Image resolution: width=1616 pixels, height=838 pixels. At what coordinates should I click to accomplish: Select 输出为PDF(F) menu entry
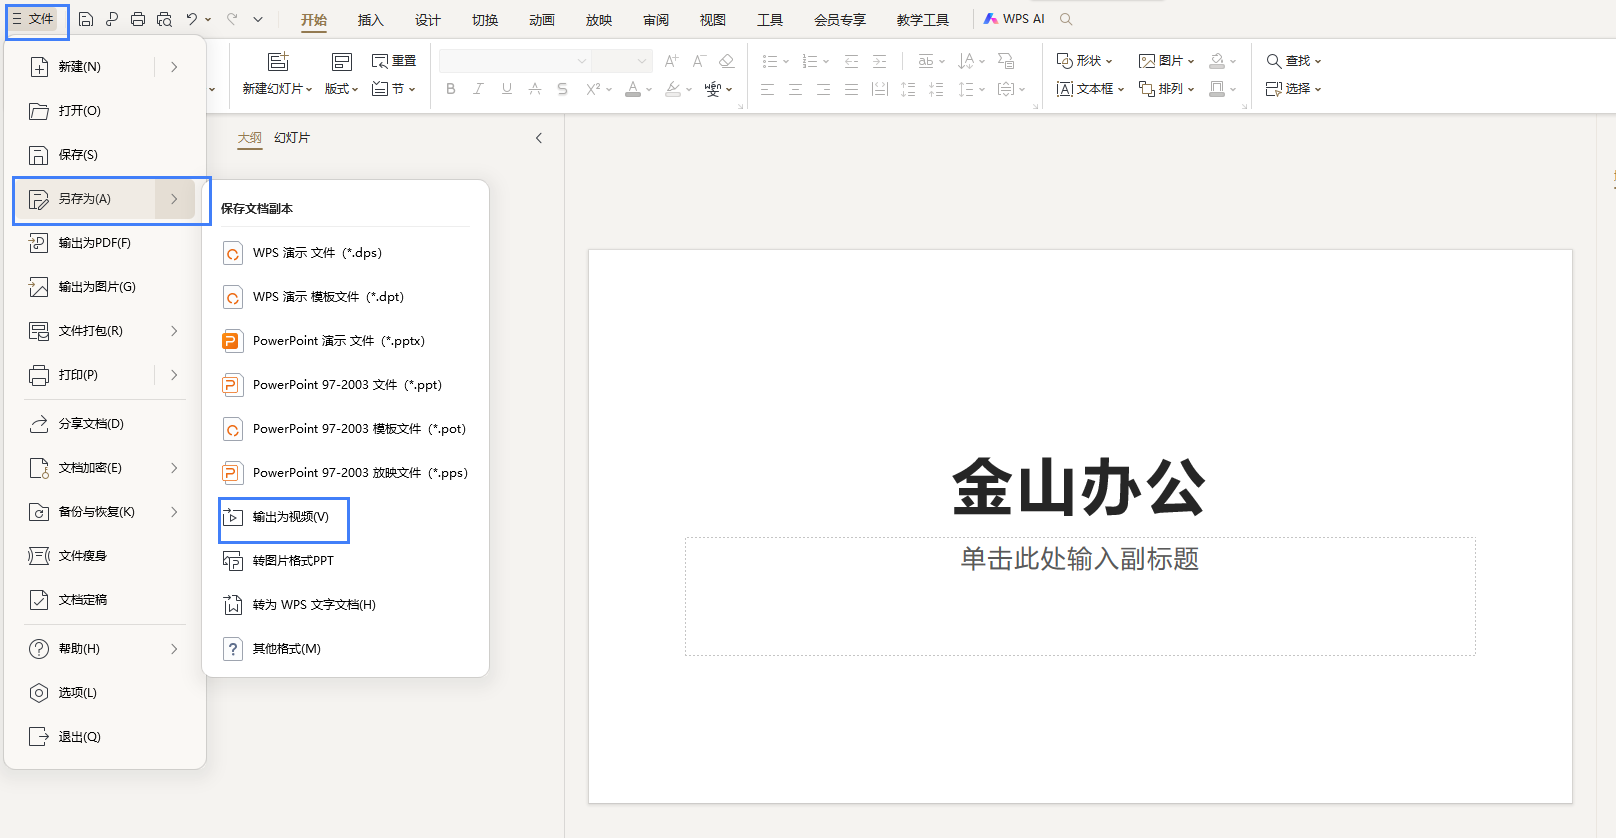click(x=105, y=243)
